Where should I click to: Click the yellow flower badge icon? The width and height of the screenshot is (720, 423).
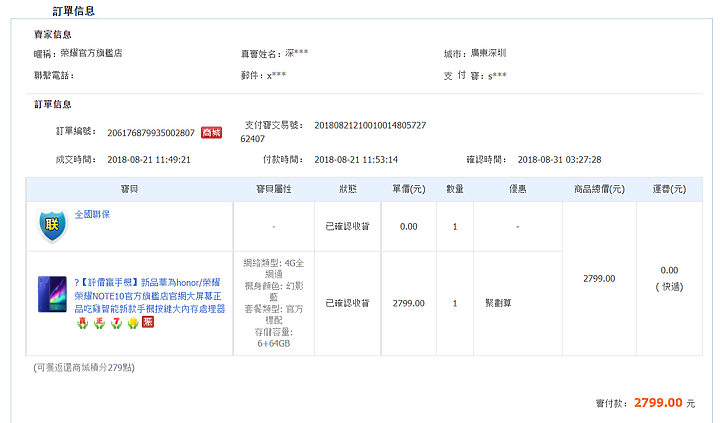tap(133, 323)
